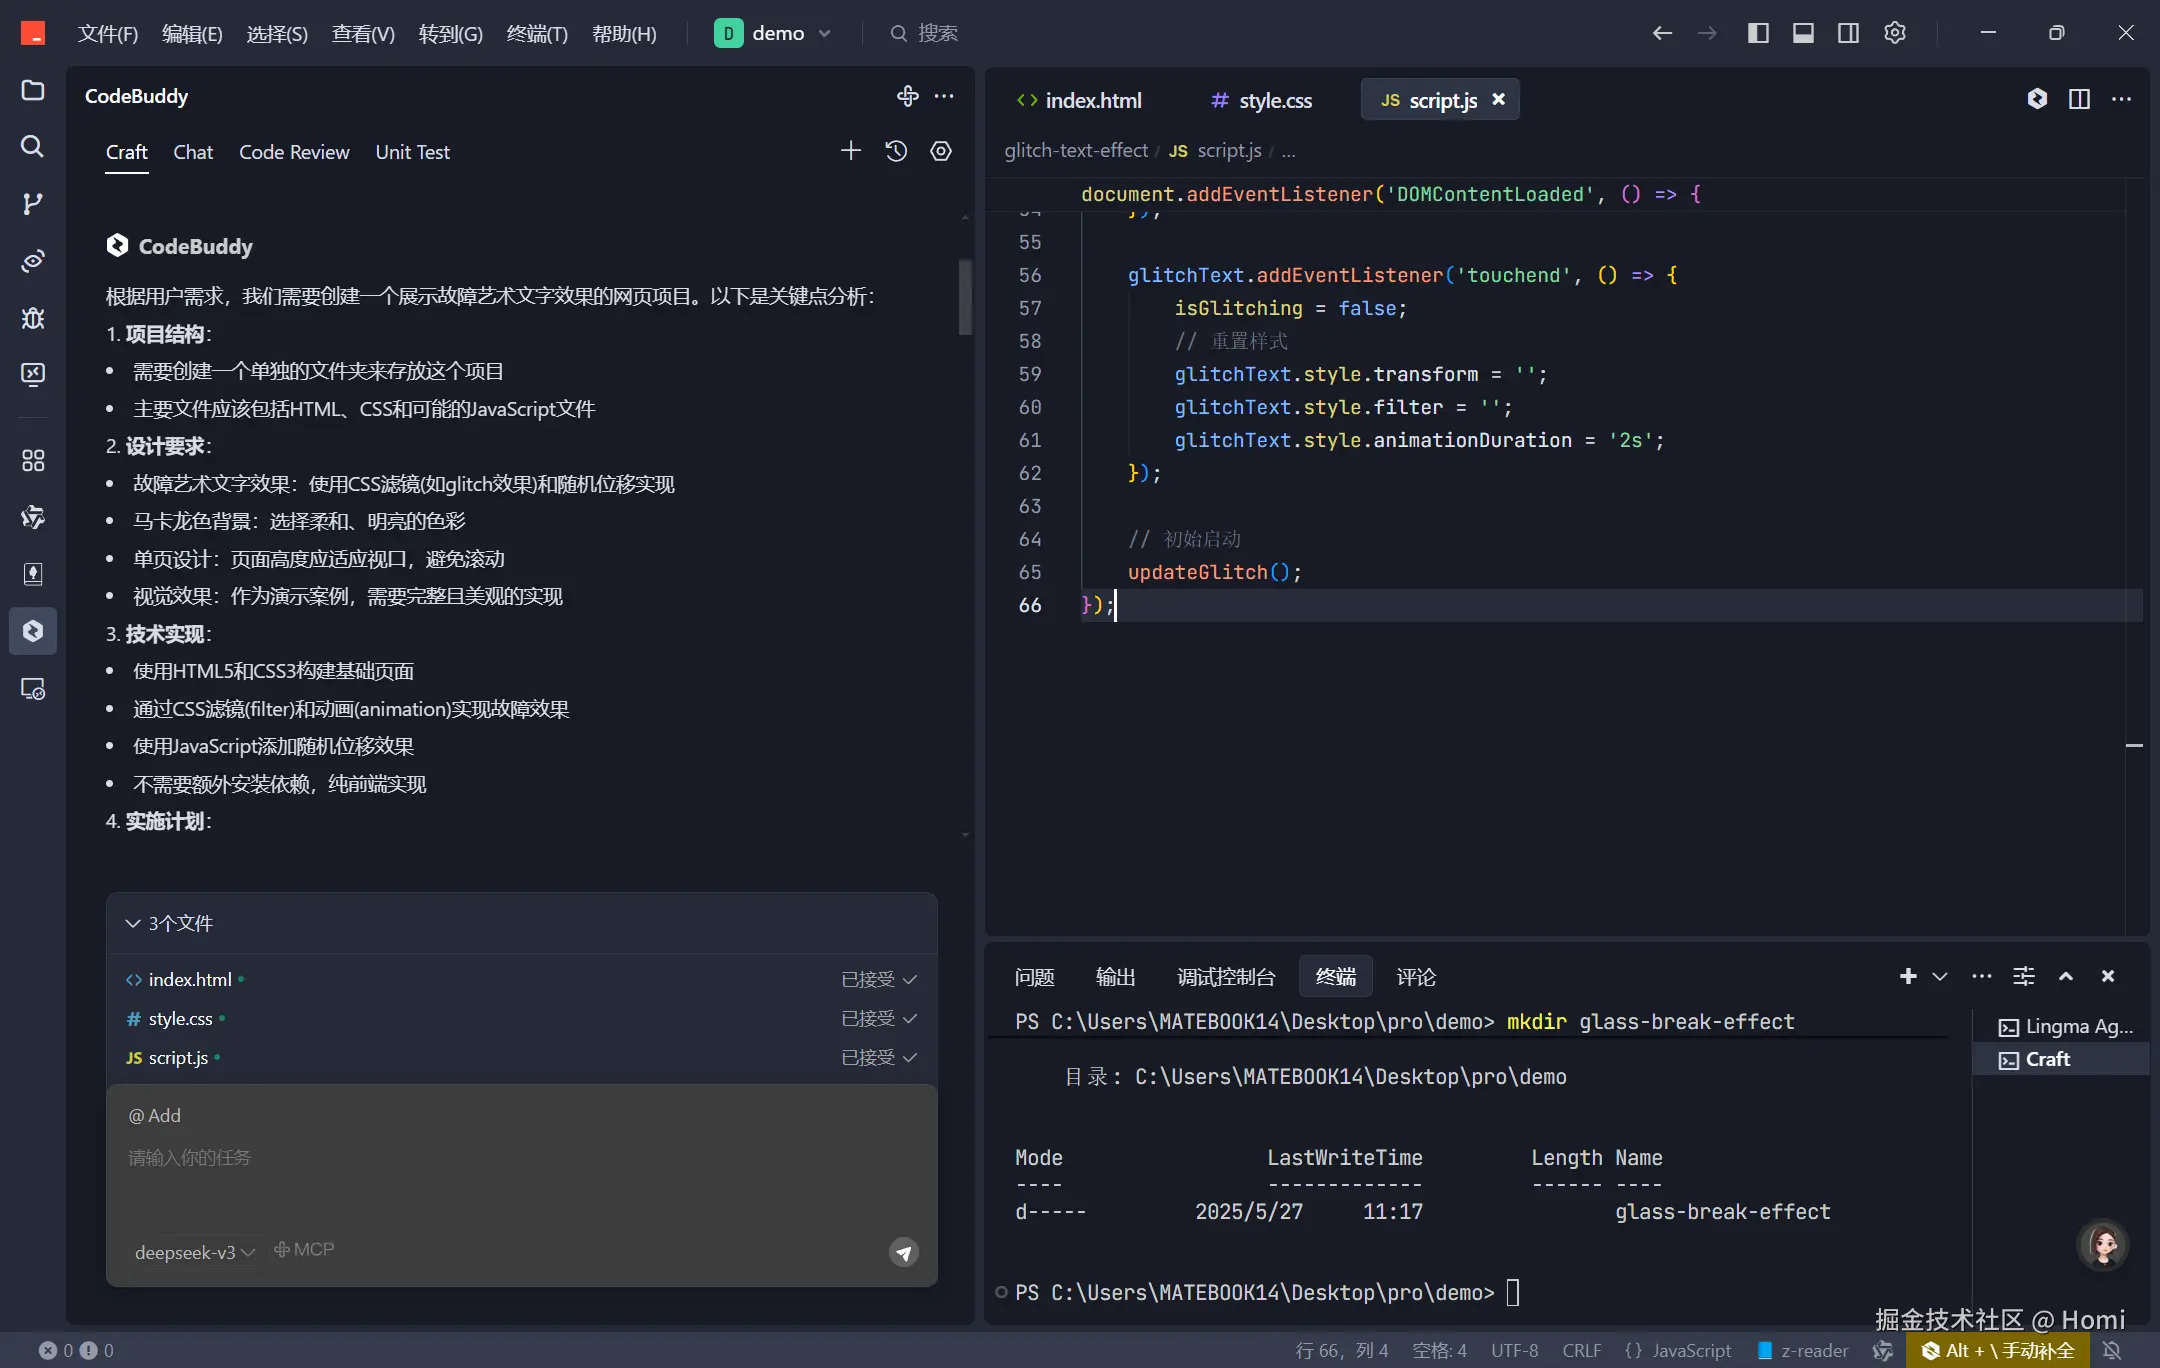Click the chat history clock icon

(x=896, y=151)
